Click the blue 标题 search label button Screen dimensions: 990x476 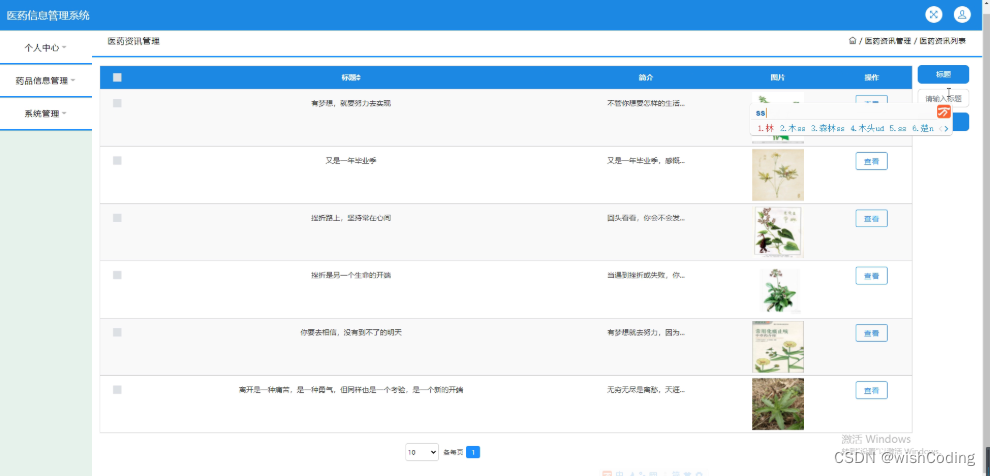click(x=943, y=74)
